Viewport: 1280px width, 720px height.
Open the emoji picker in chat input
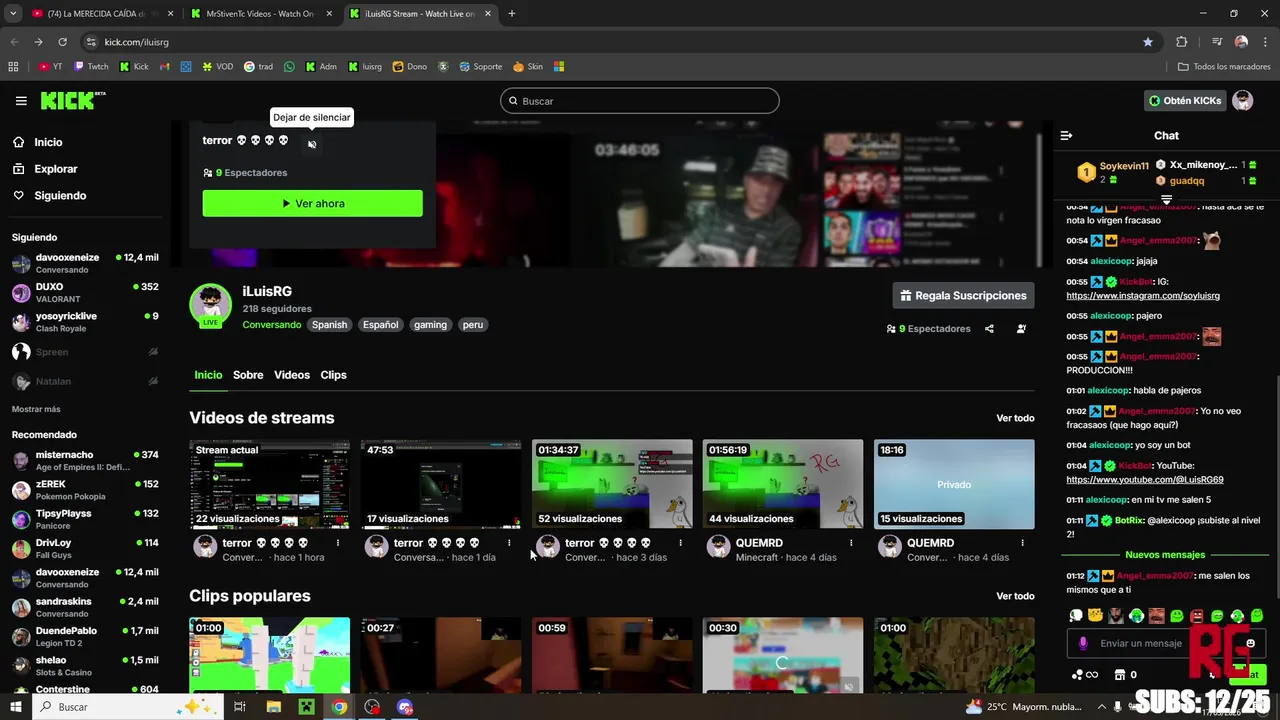[x=1250, y=643]
